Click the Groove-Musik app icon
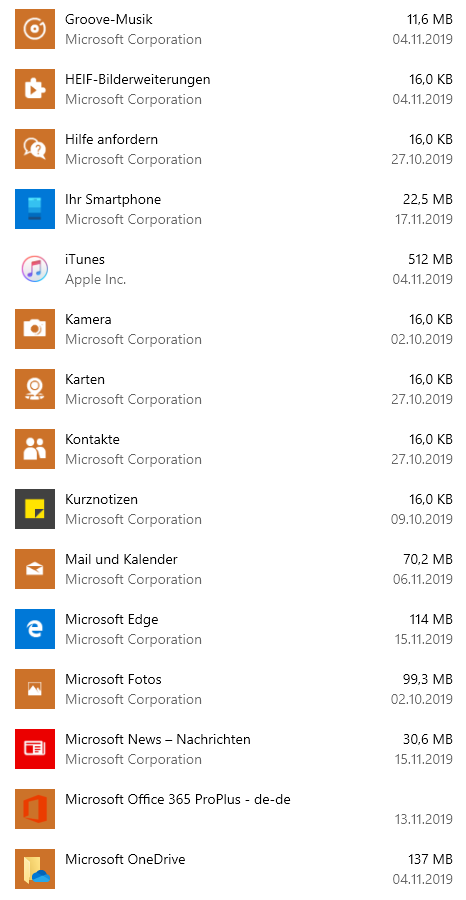Screen dimensions: 466x900 [x=35, y=29]
